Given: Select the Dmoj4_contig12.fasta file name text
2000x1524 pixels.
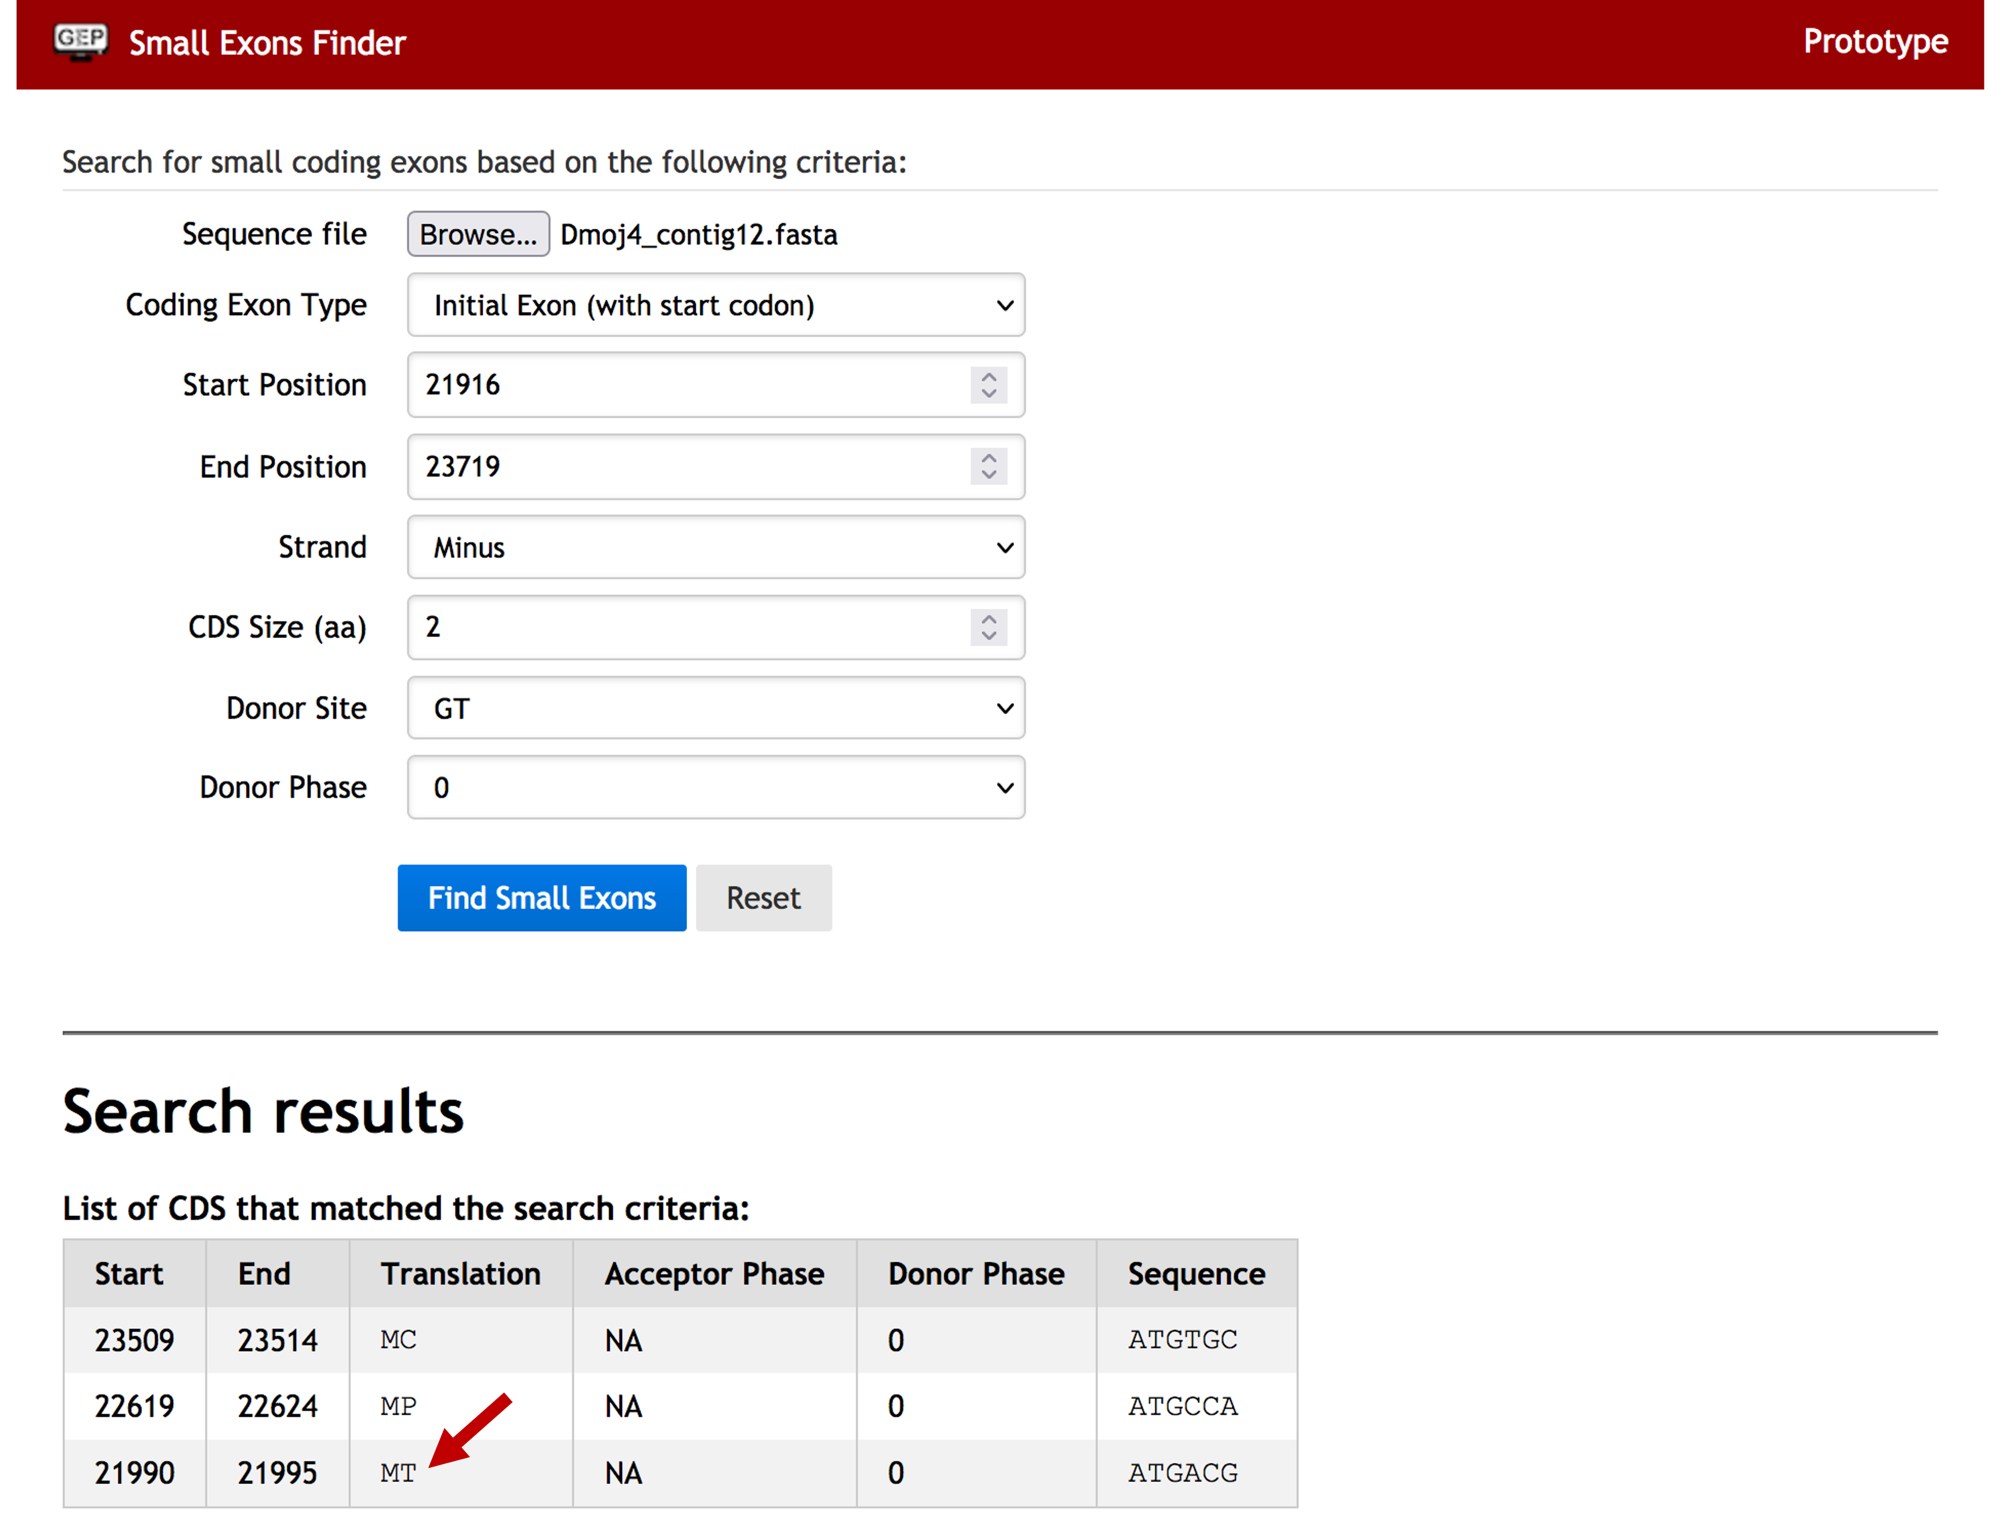Looking at the screenshot, I should point(698,235).
